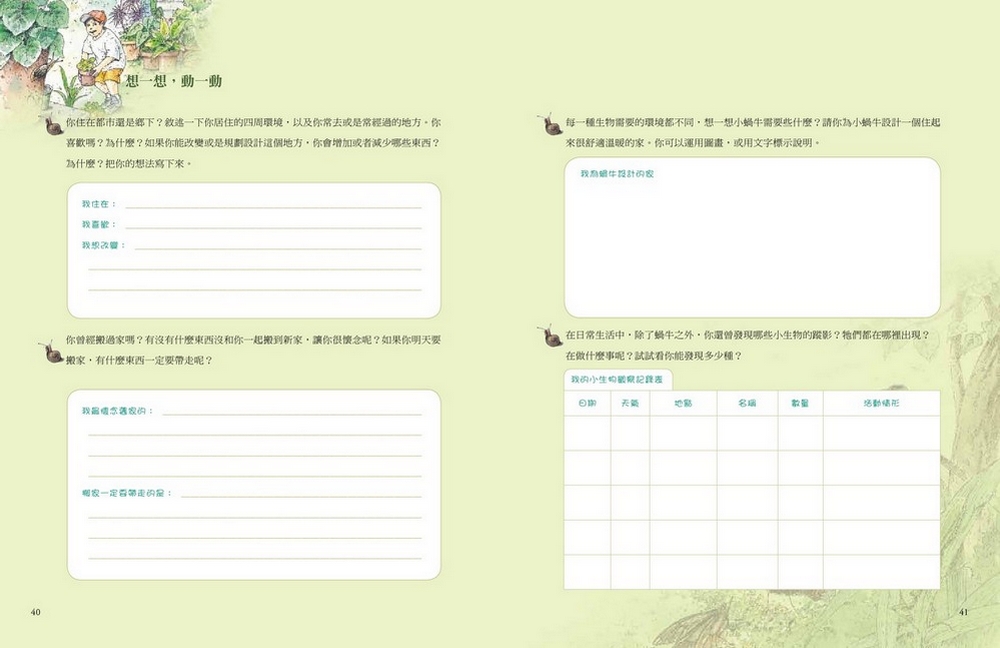The width and height of the screenshot is (1000, 648).
Task: Select the 我的小生物觀察記錄表 tab
Action: pyautogui.click(x=617, y=379)
